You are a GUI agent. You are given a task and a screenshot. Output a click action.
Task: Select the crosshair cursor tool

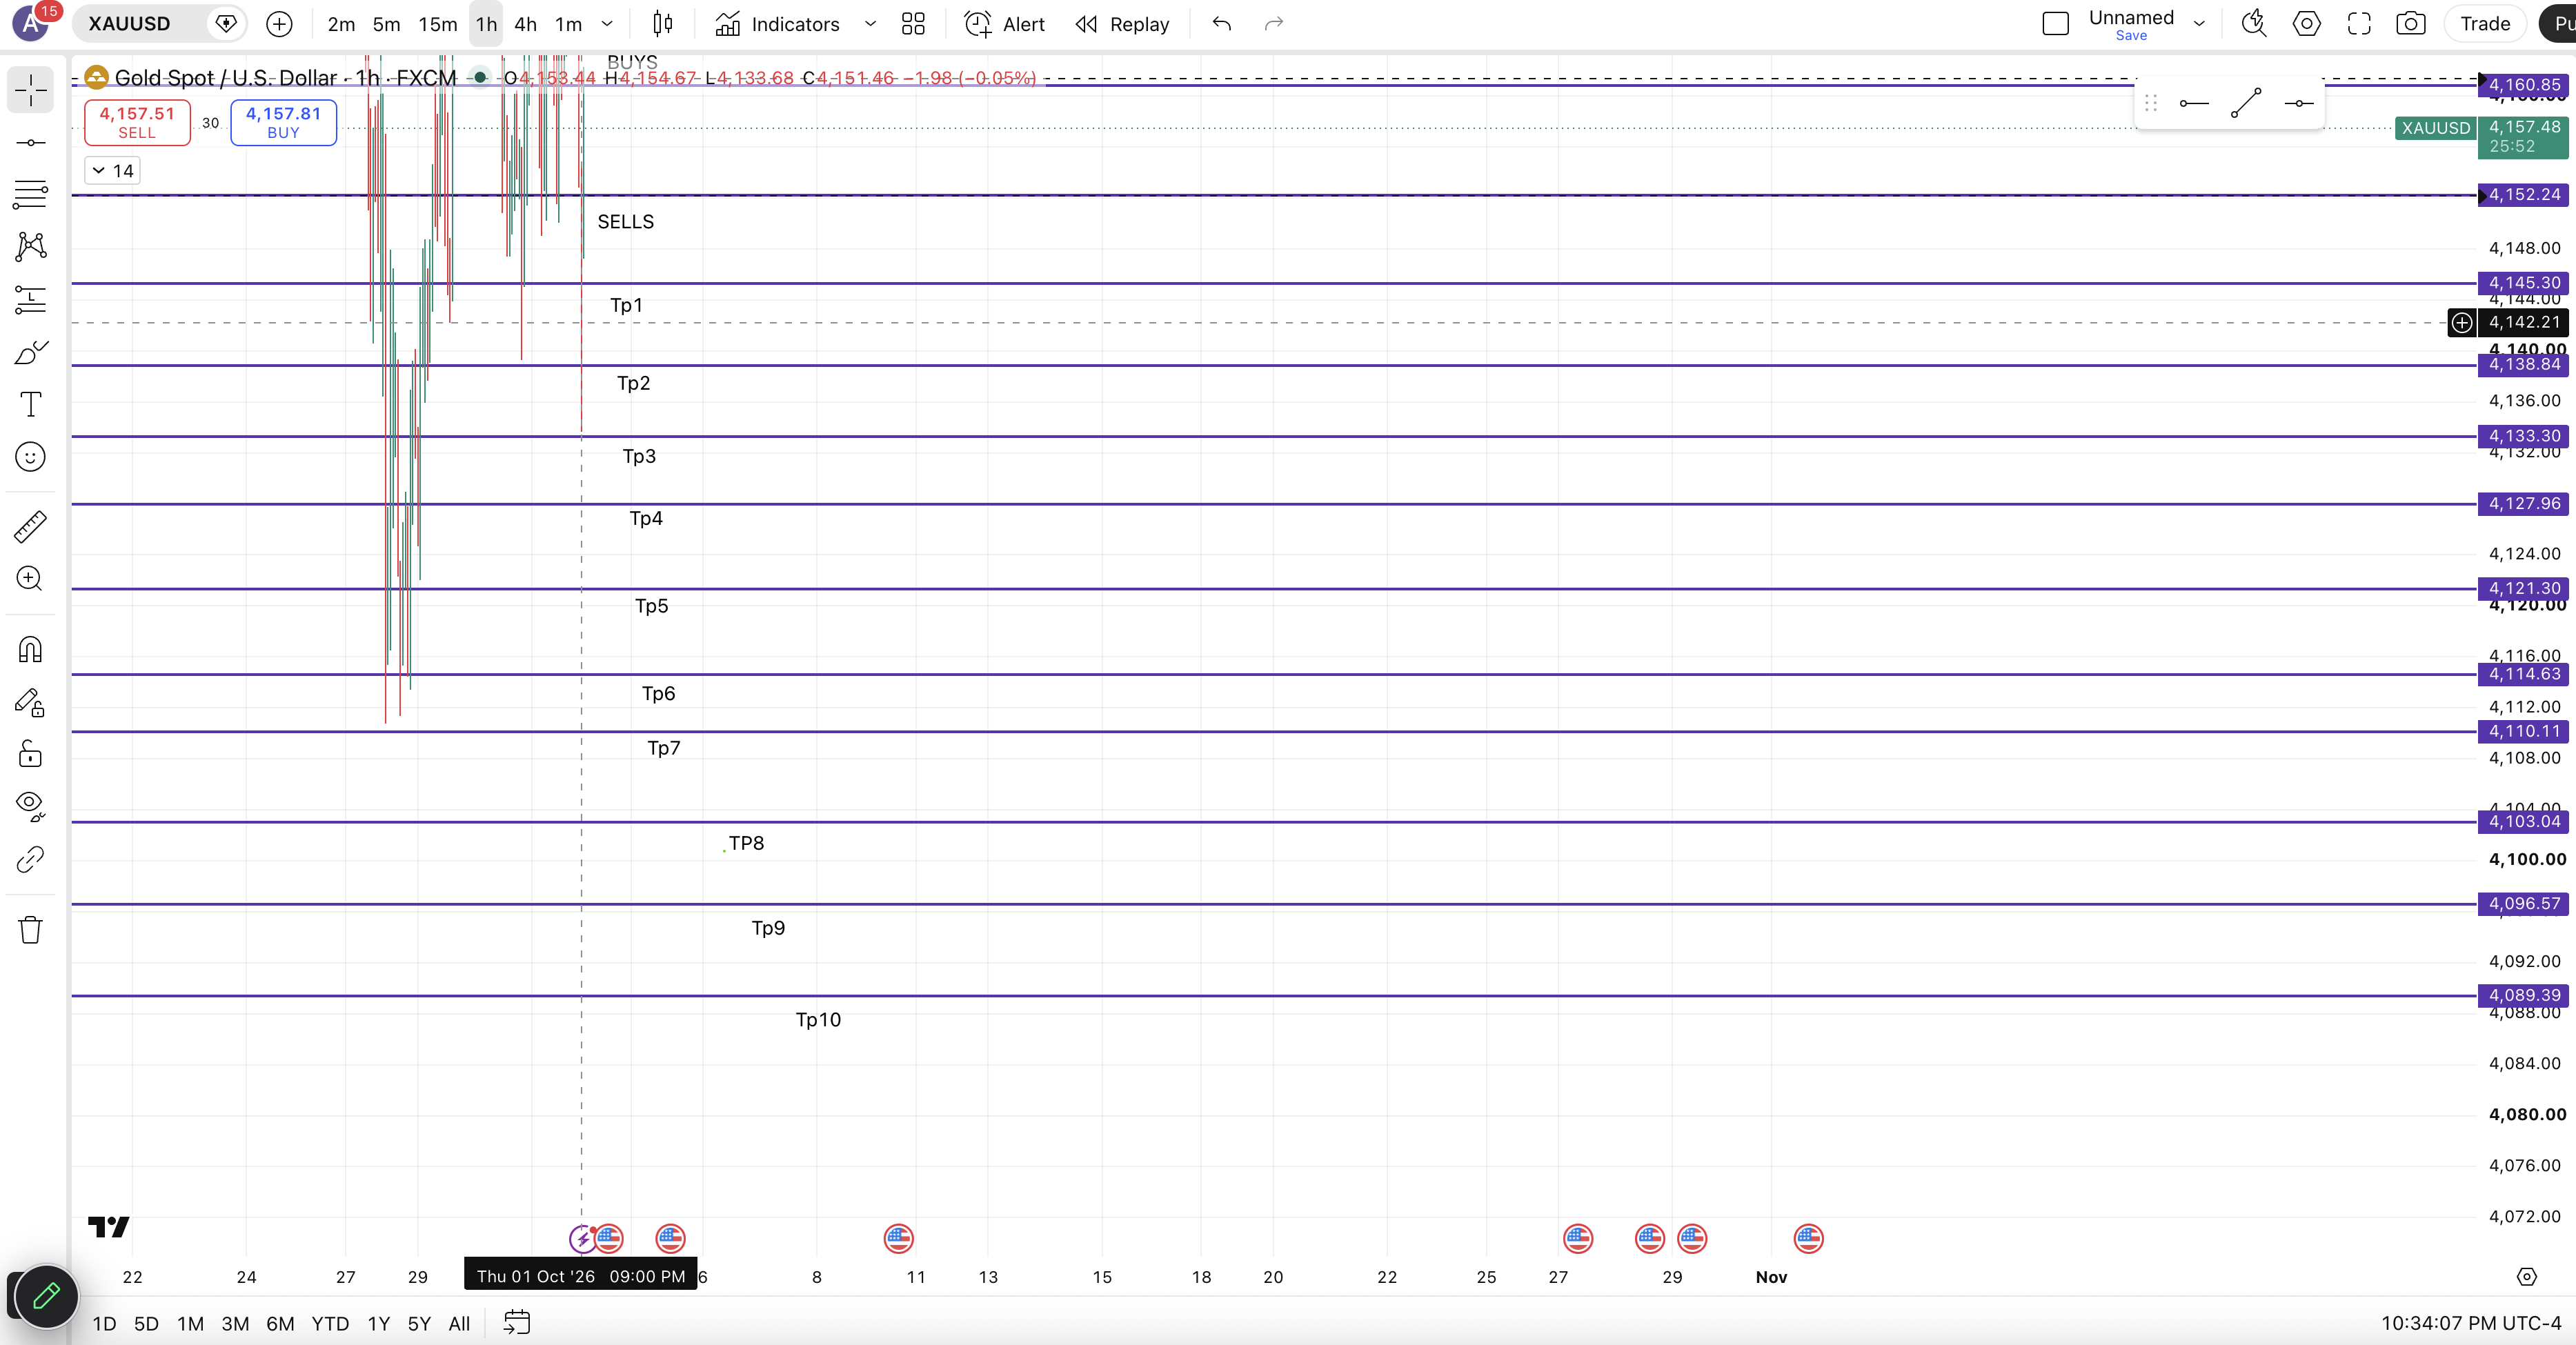30,91
